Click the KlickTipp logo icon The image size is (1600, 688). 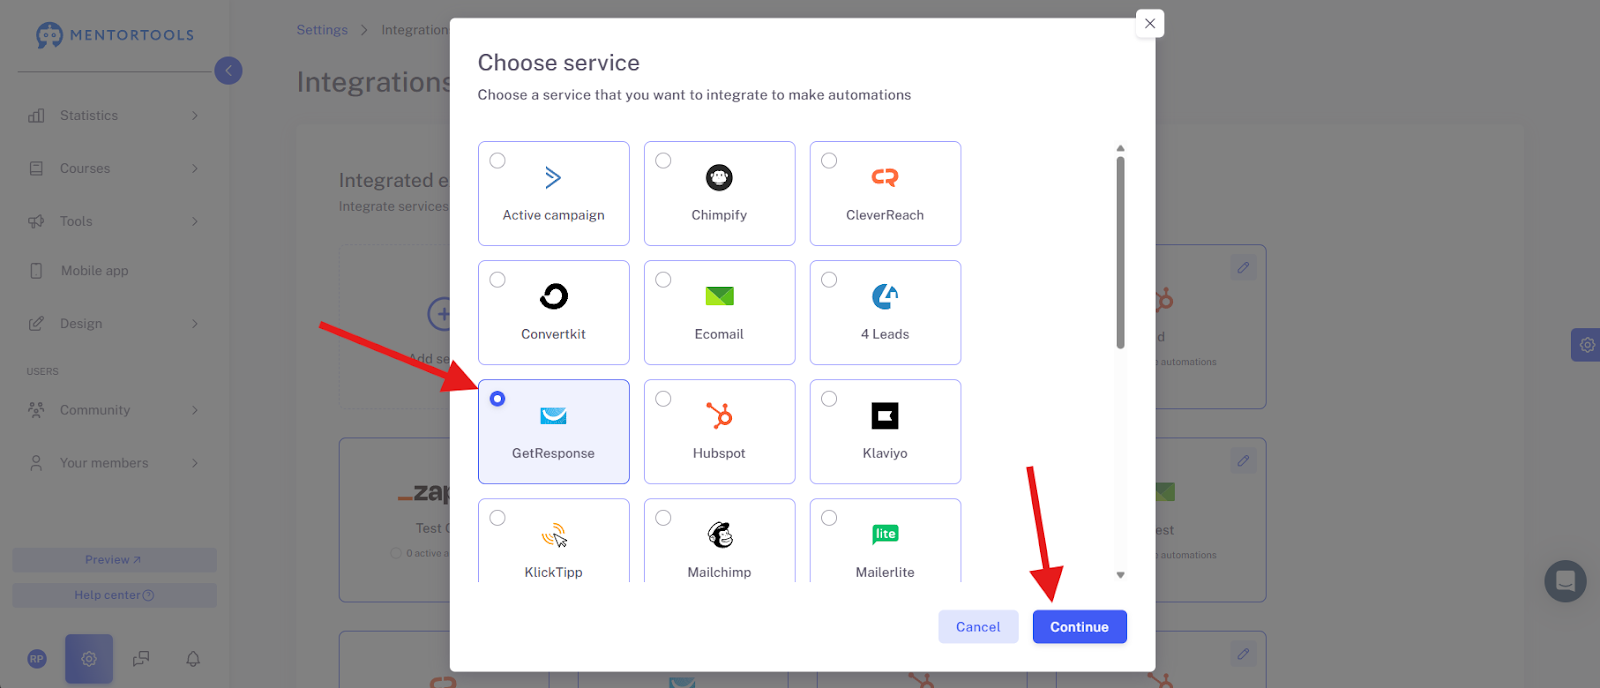point(553,535)
